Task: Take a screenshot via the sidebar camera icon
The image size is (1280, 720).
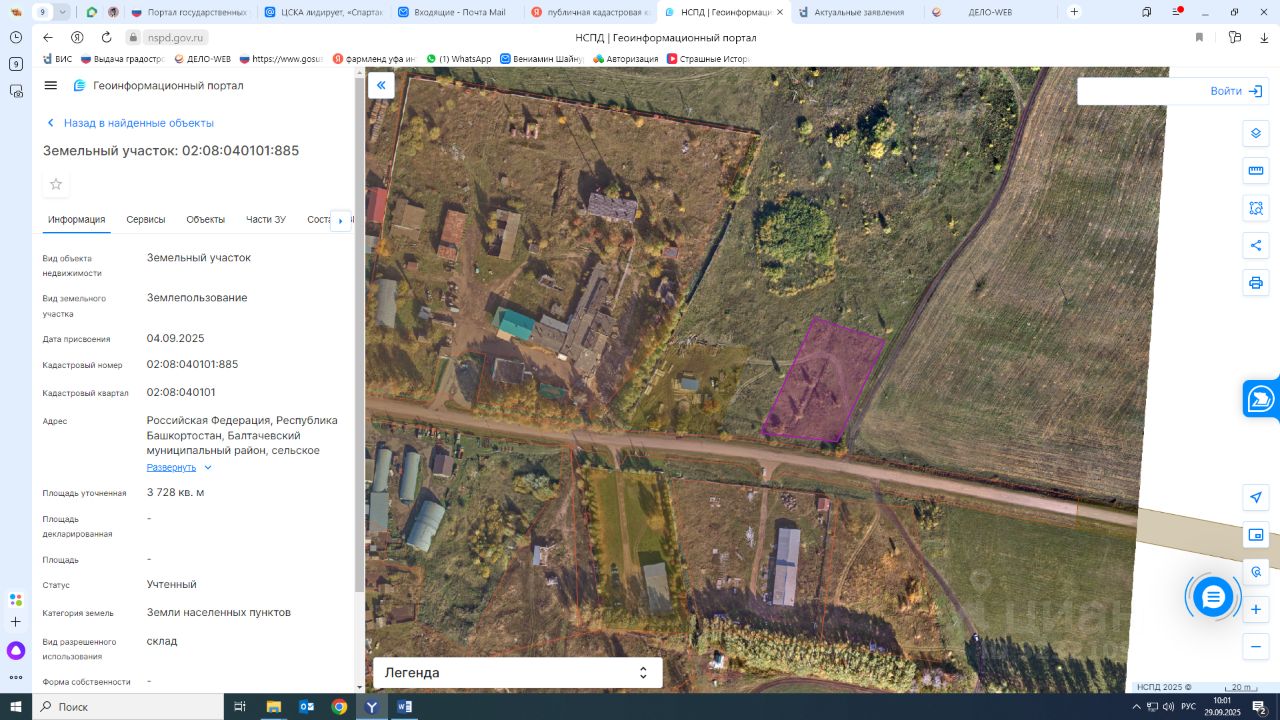Action: 16,91
